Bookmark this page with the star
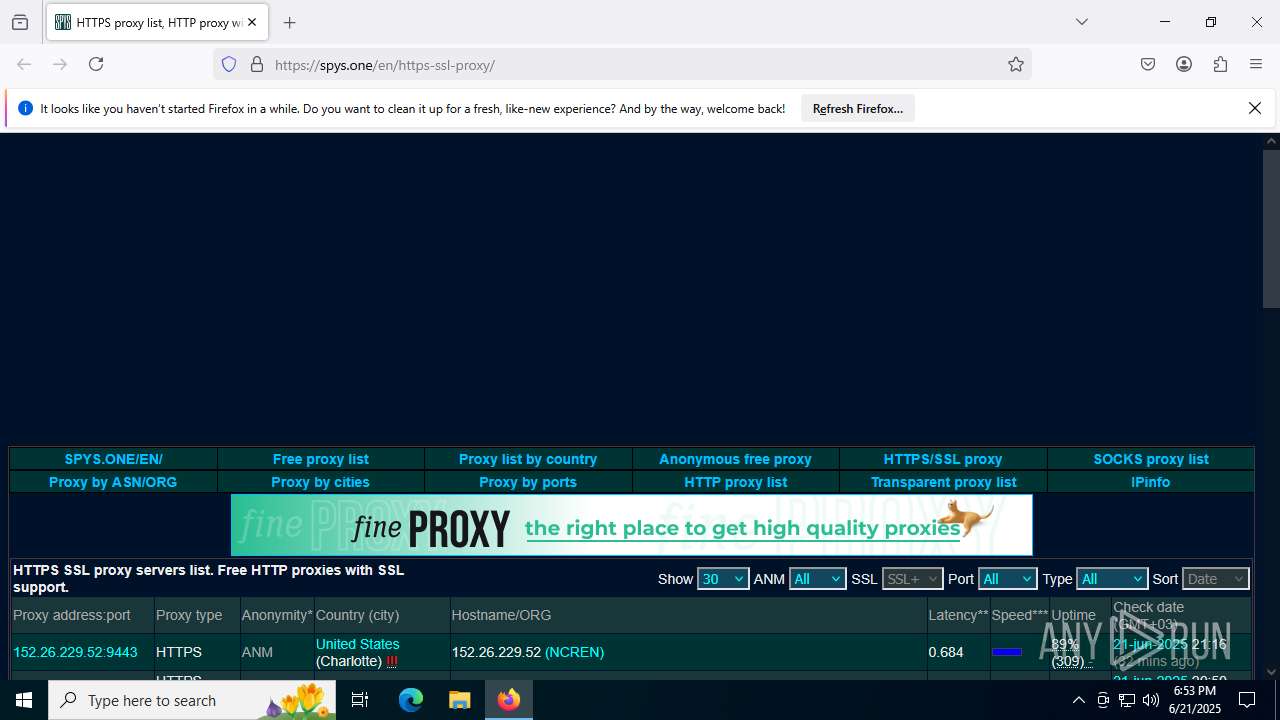Image resolution: width=1280 pixels, height=720 pixels. pyautogui.click(x=1016, y=65)
